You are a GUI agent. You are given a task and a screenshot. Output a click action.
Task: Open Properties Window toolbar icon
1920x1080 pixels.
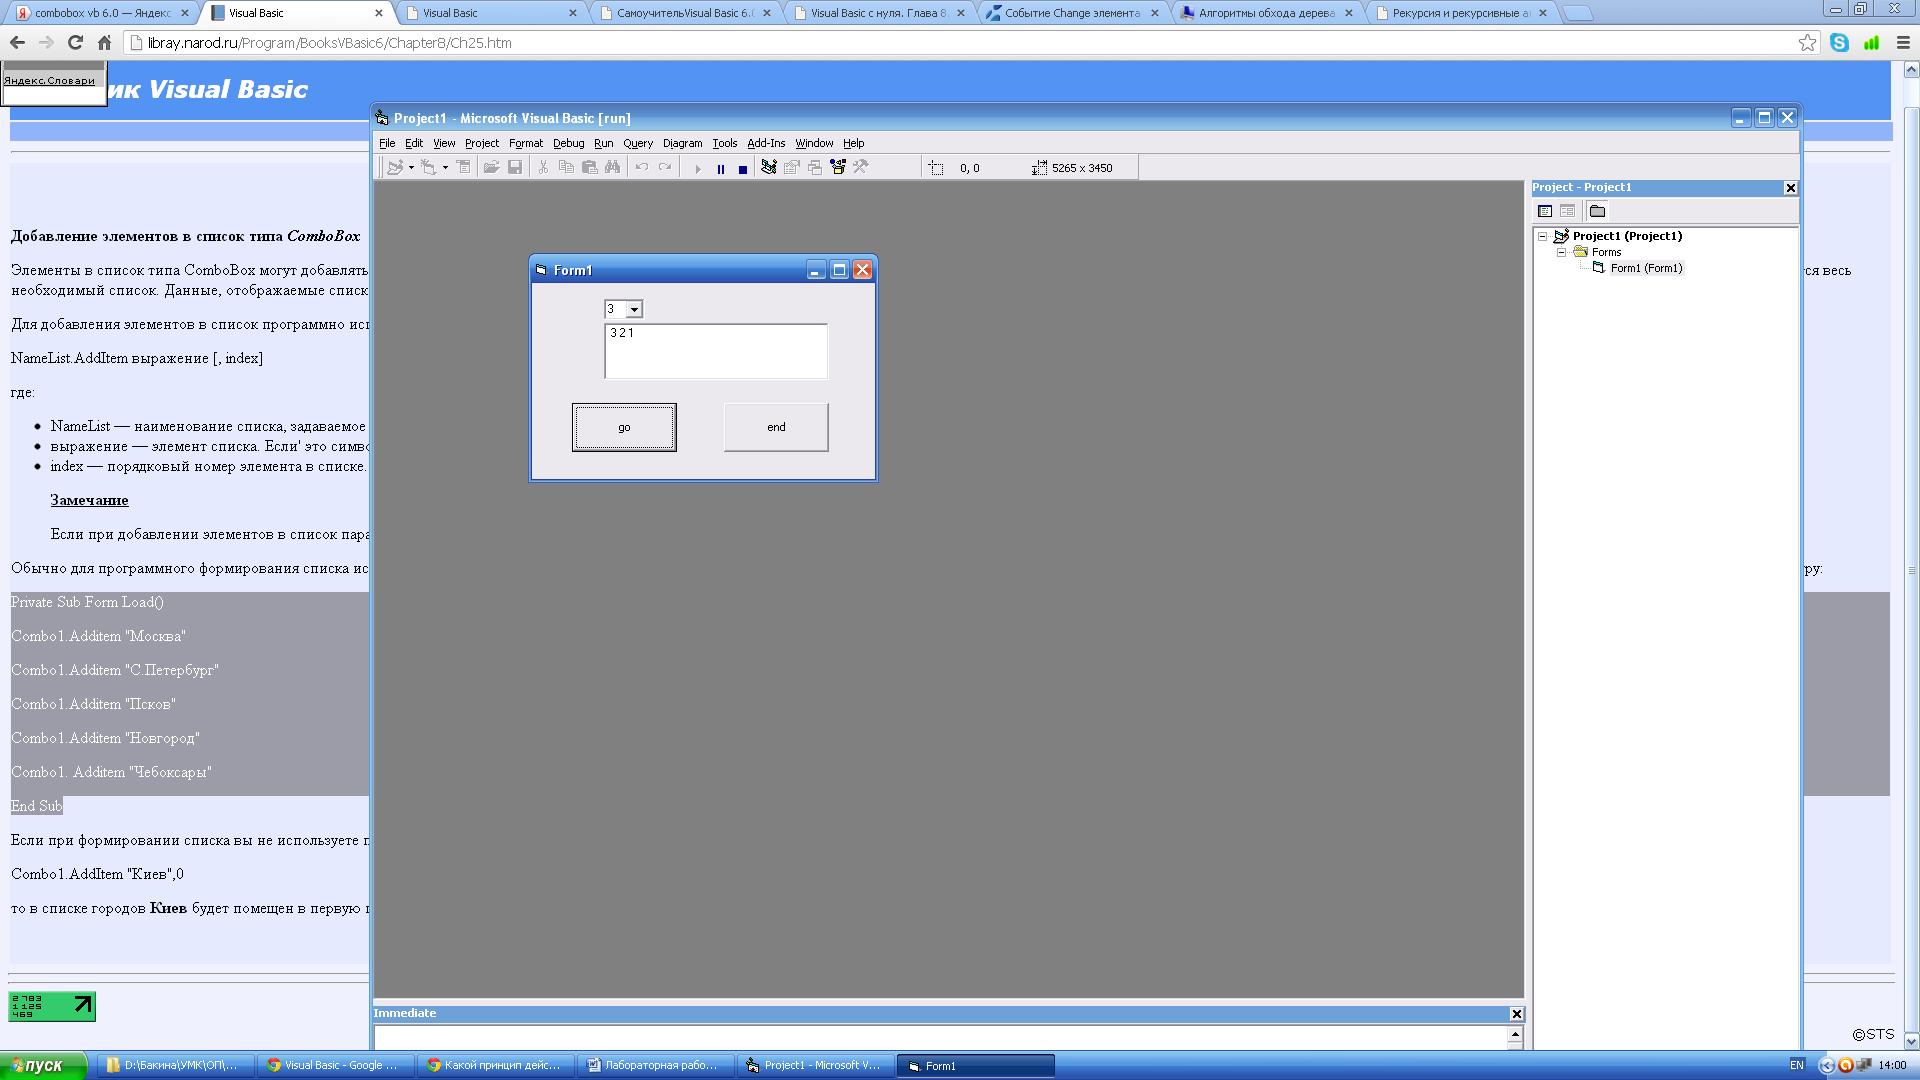[x=792, y=167]
